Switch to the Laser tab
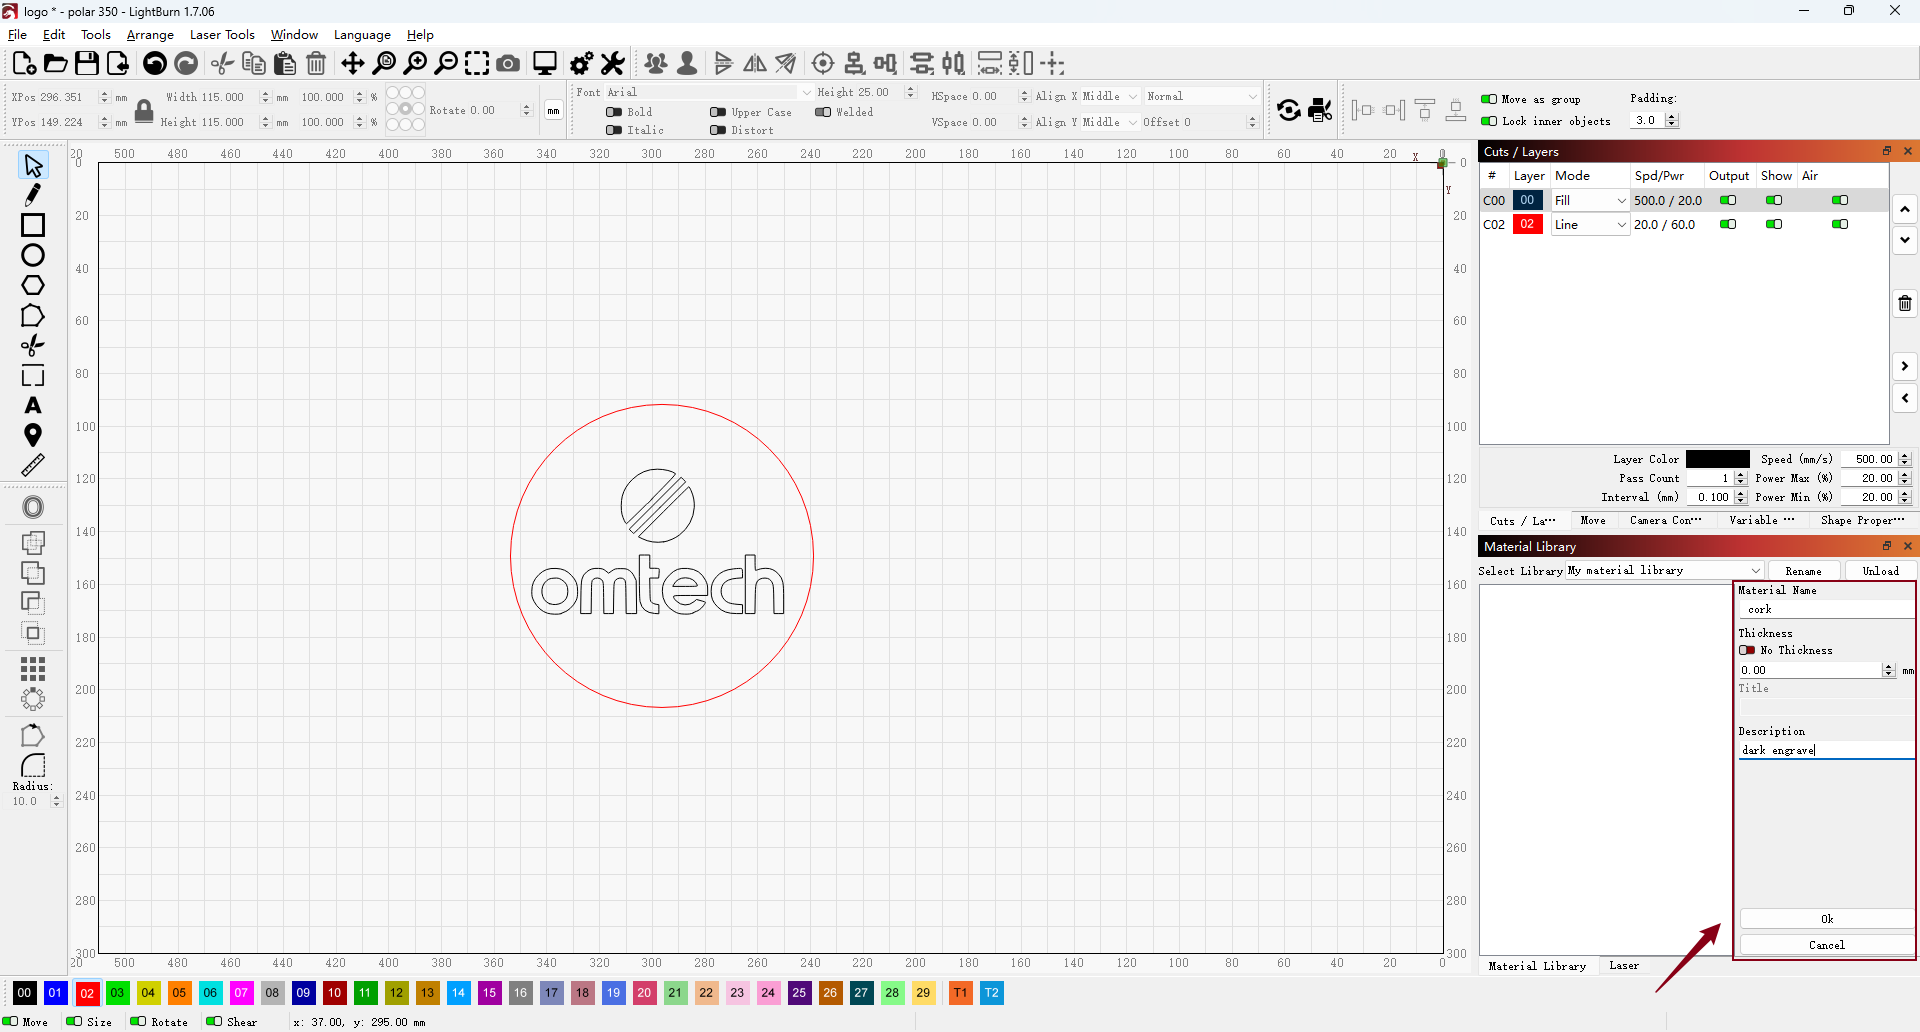This screenshot has height=1032, width=1920. [1624, 965]
